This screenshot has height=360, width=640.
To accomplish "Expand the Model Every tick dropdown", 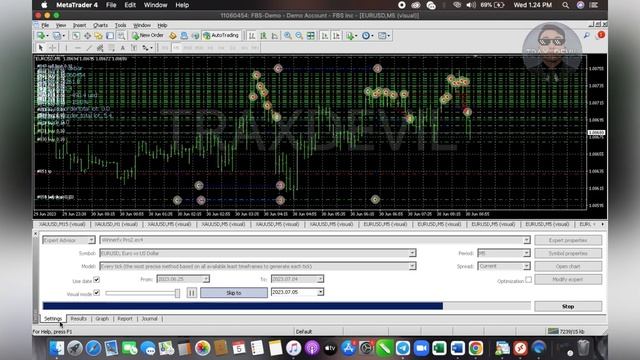I will [412, 266].
